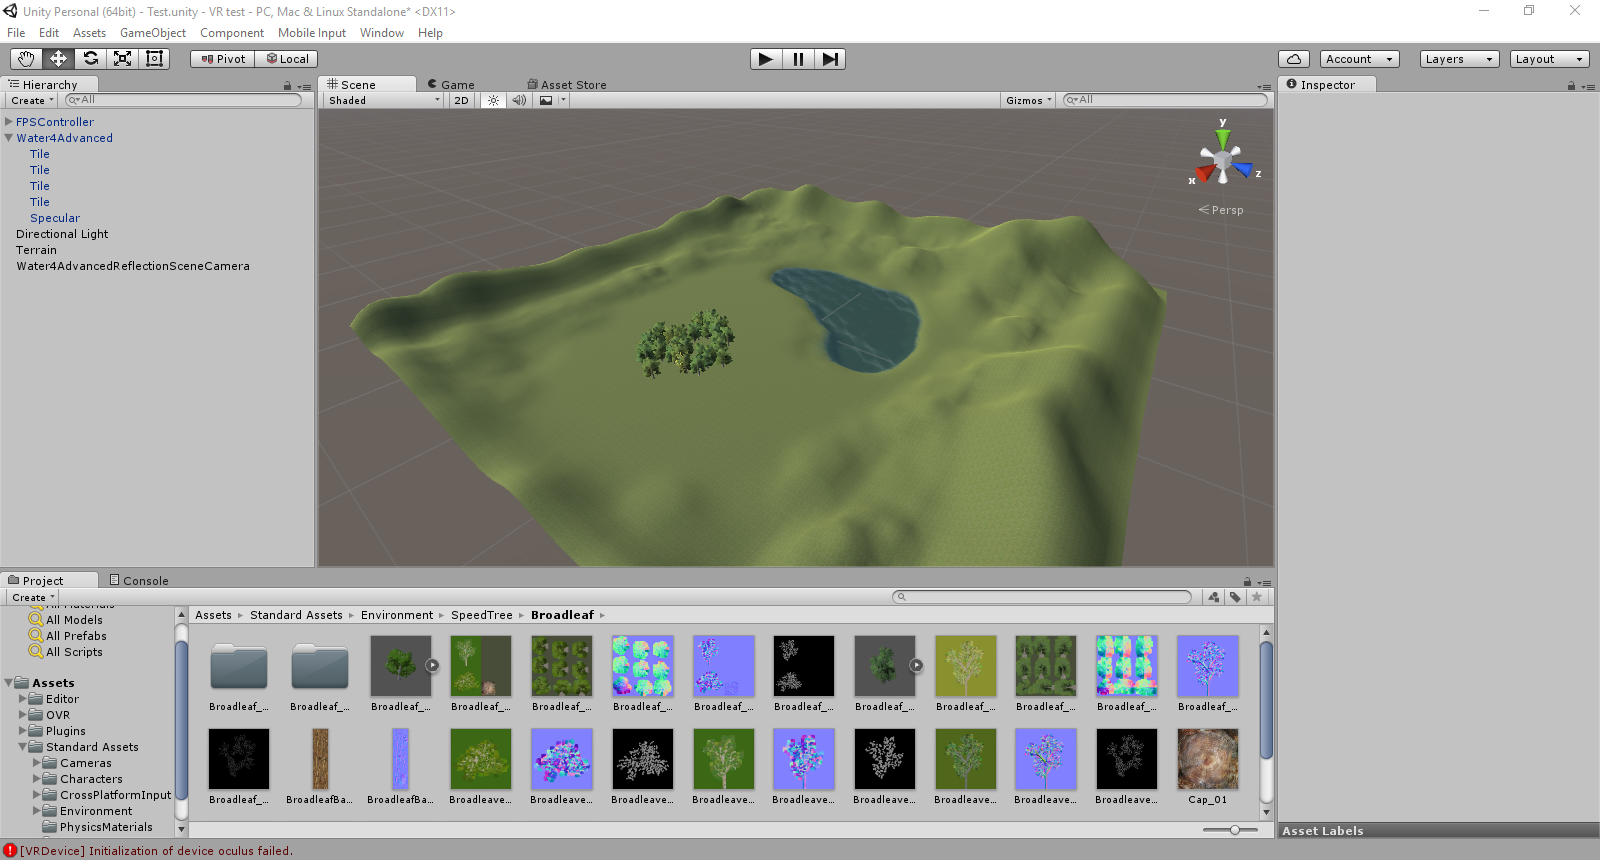
Task: Select the Scale tool
Action: tap(122, 59)
